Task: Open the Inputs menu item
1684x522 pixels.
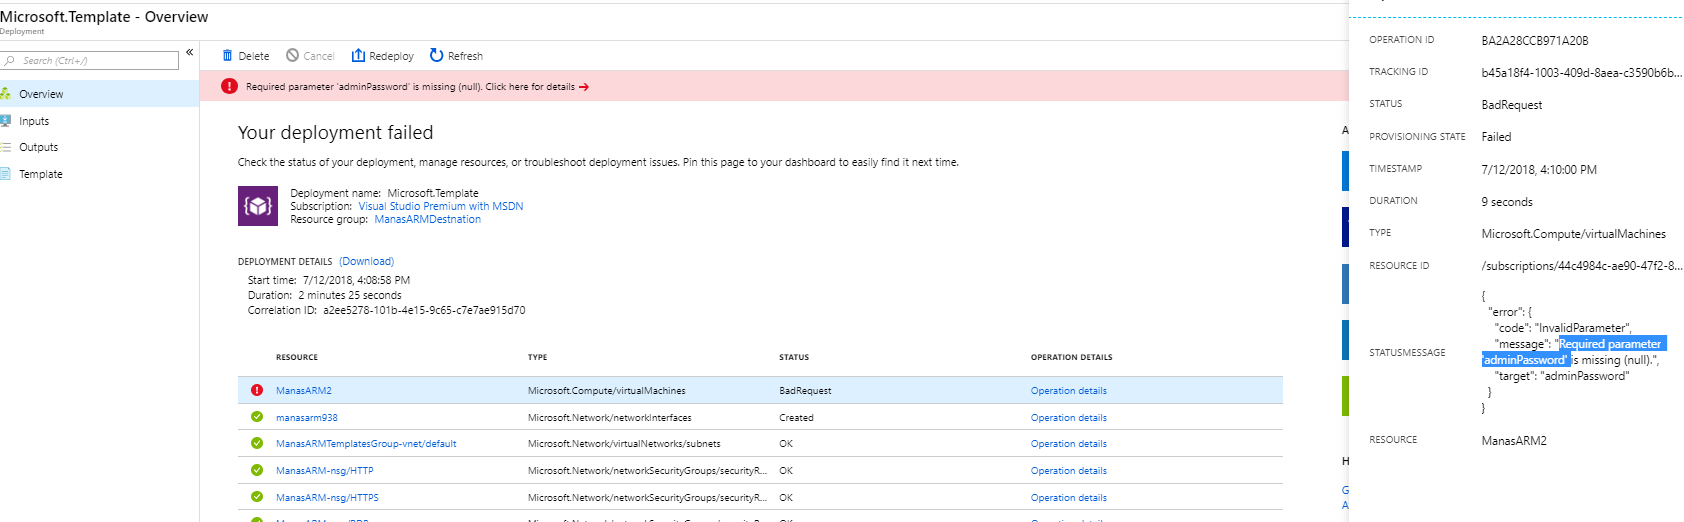Action: coord(99,121)
